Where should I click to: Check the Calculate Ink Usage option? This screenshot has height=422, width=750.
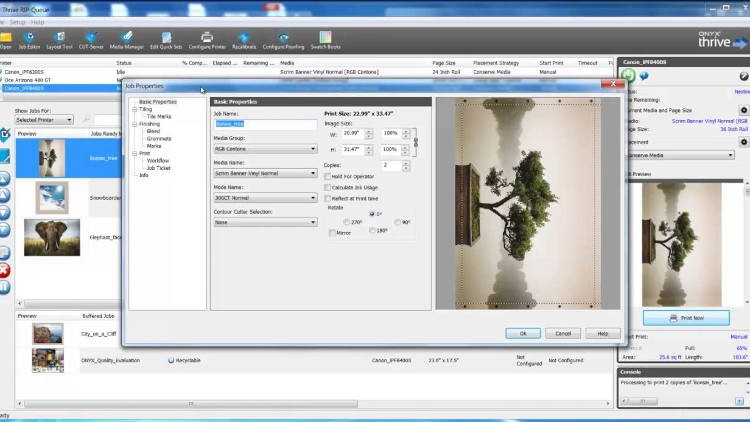coord(329,187)
